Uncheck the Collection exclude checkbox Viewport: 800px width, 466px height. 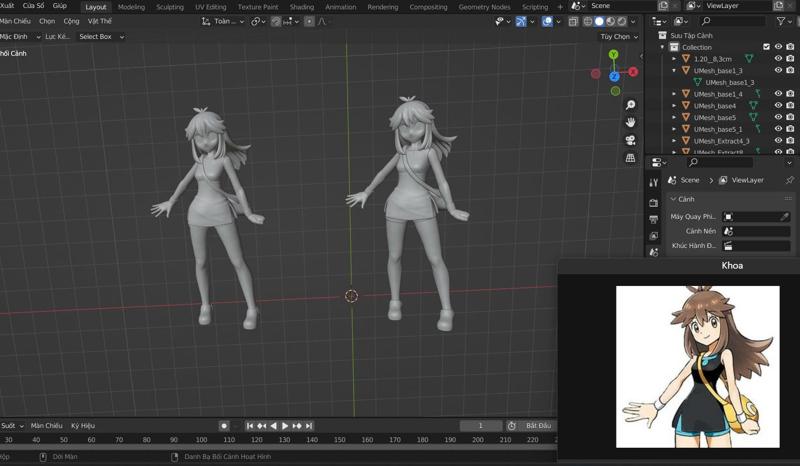[x=767, y=47]
